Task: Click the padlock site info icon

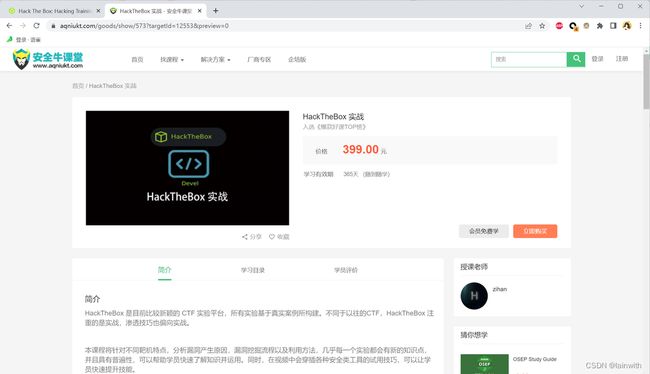Action: [x=53, y=26]
